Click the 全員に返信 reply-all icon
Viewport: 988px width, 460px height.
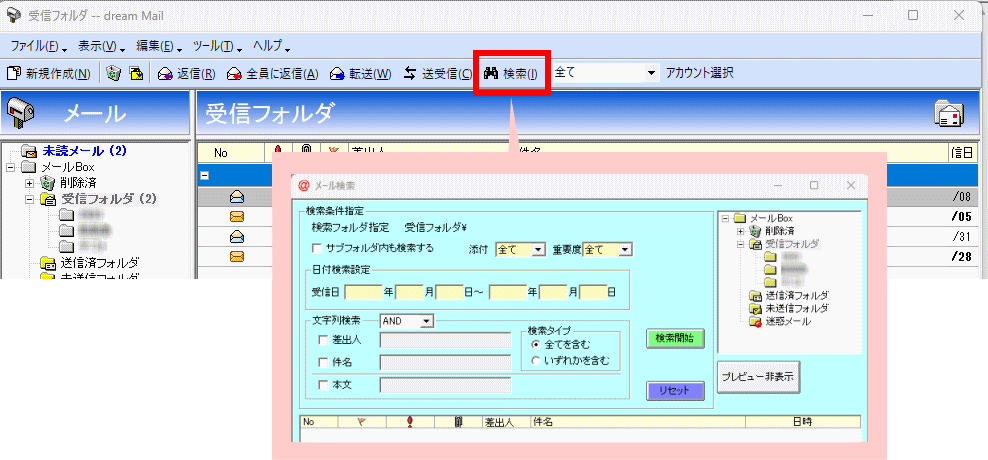(234, 73)
